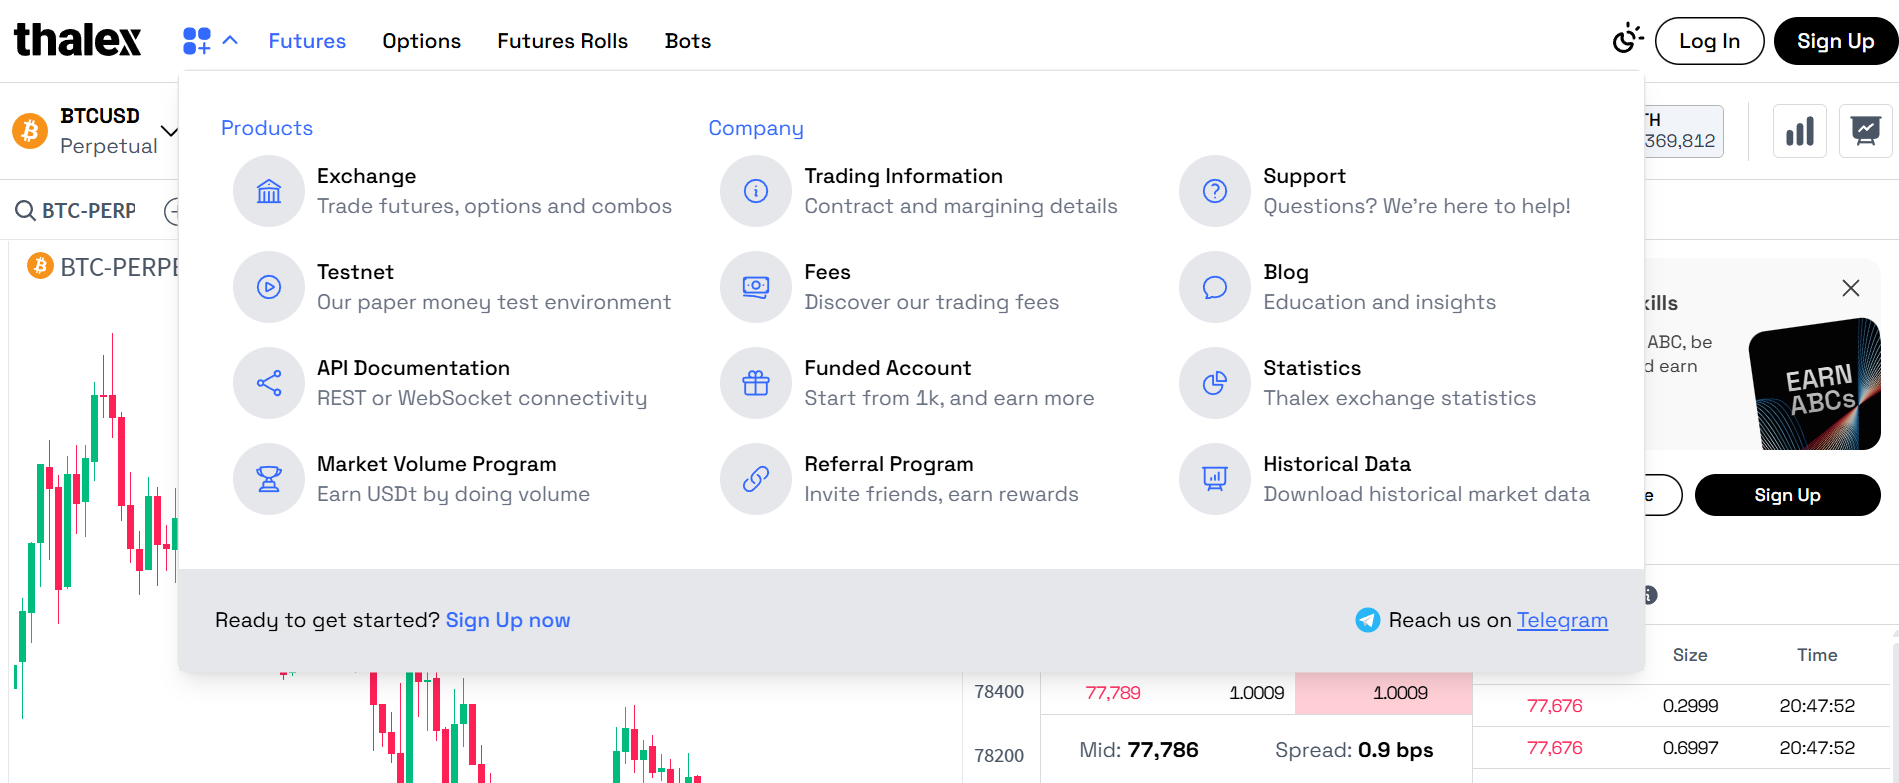Click the Log In button

point(1709,41)
